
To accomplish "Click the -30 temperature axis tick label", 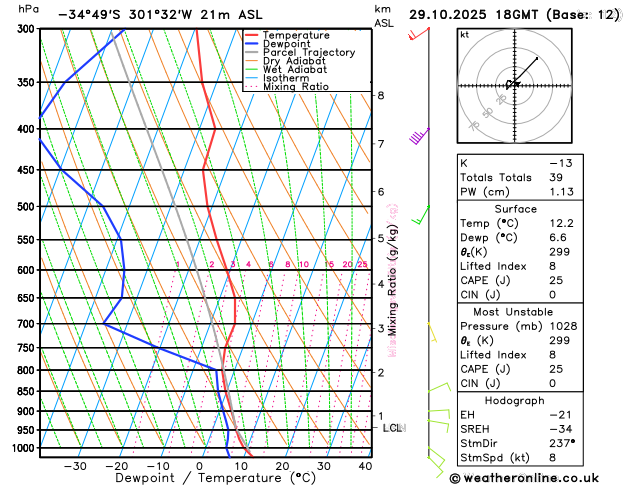I will (x=75, y=466).
